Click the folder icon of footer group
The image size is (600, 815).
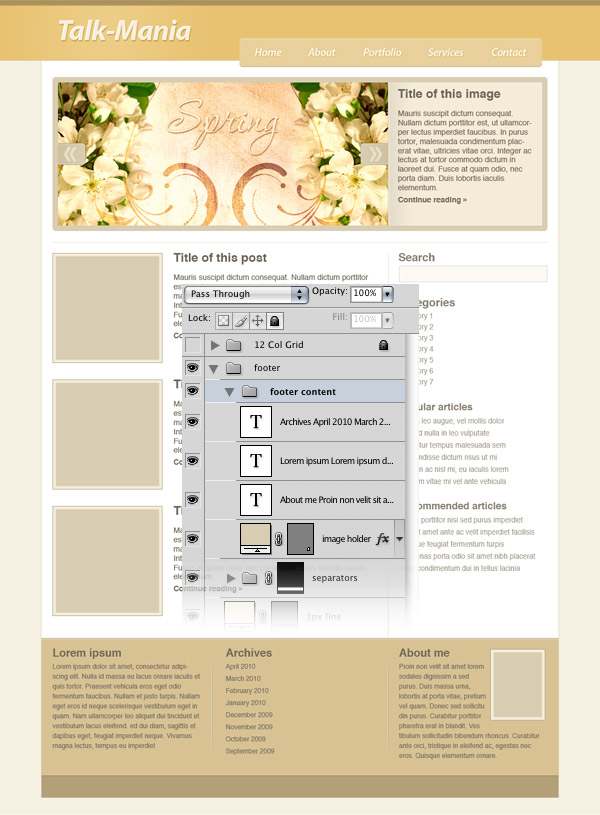coord(234,368)
